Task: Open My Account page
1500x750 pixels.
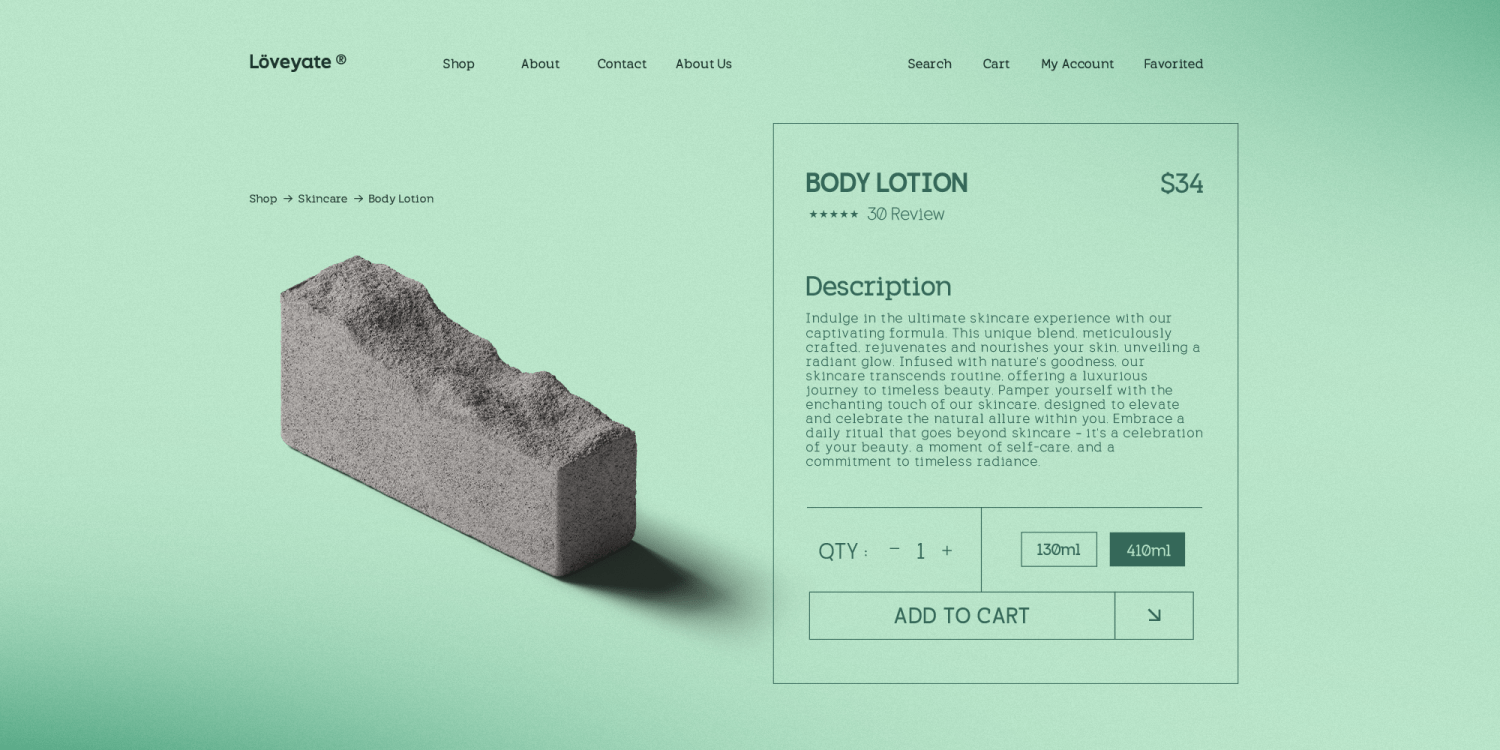Action: coord(1077,64)
